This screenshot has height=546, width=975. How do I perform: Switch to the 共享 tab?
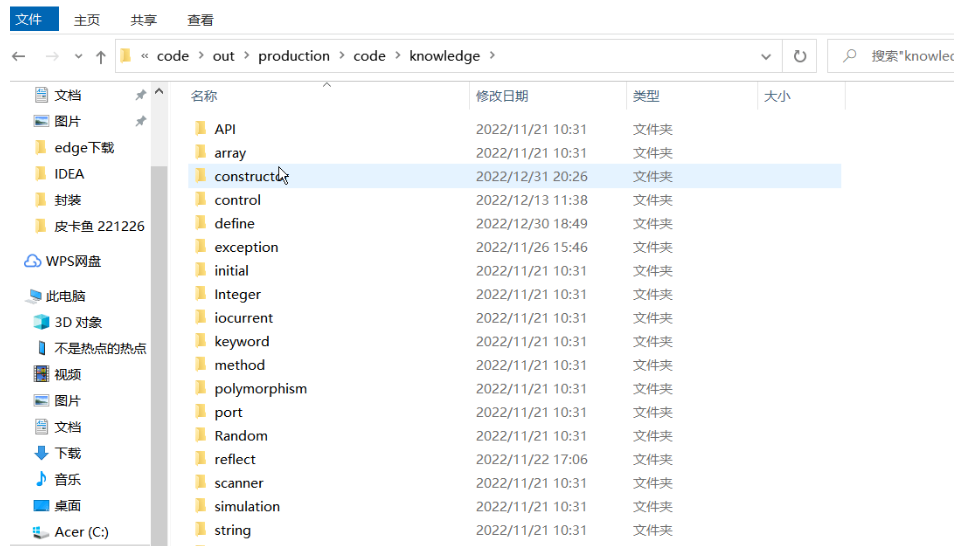click(144, 20)
